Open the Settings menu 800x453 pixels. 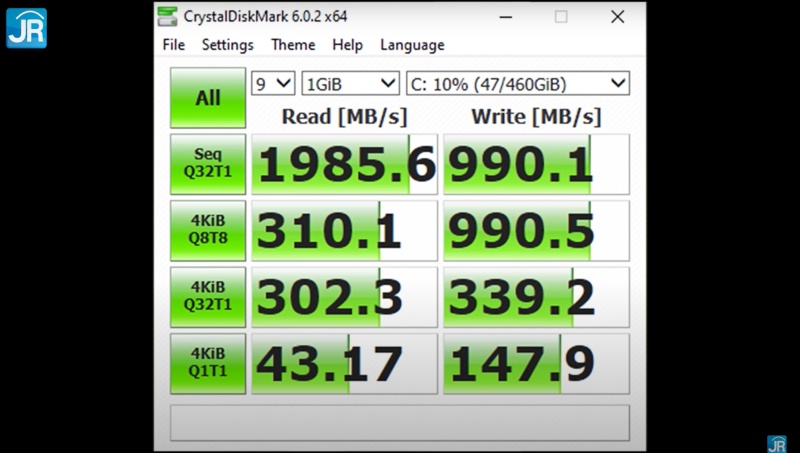228,45
